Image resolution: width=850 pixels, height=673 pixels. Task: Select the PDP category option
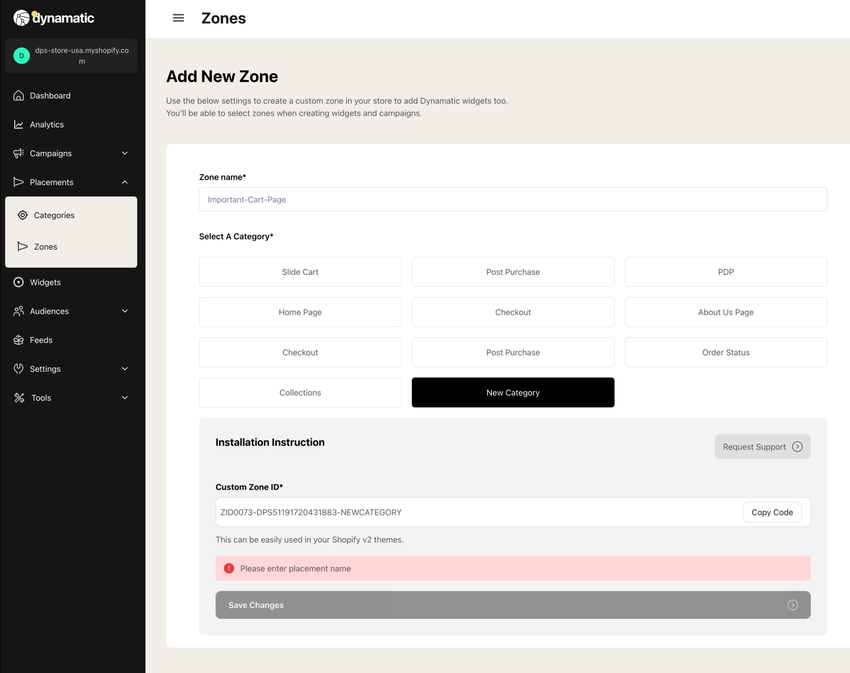click(726, 272)
